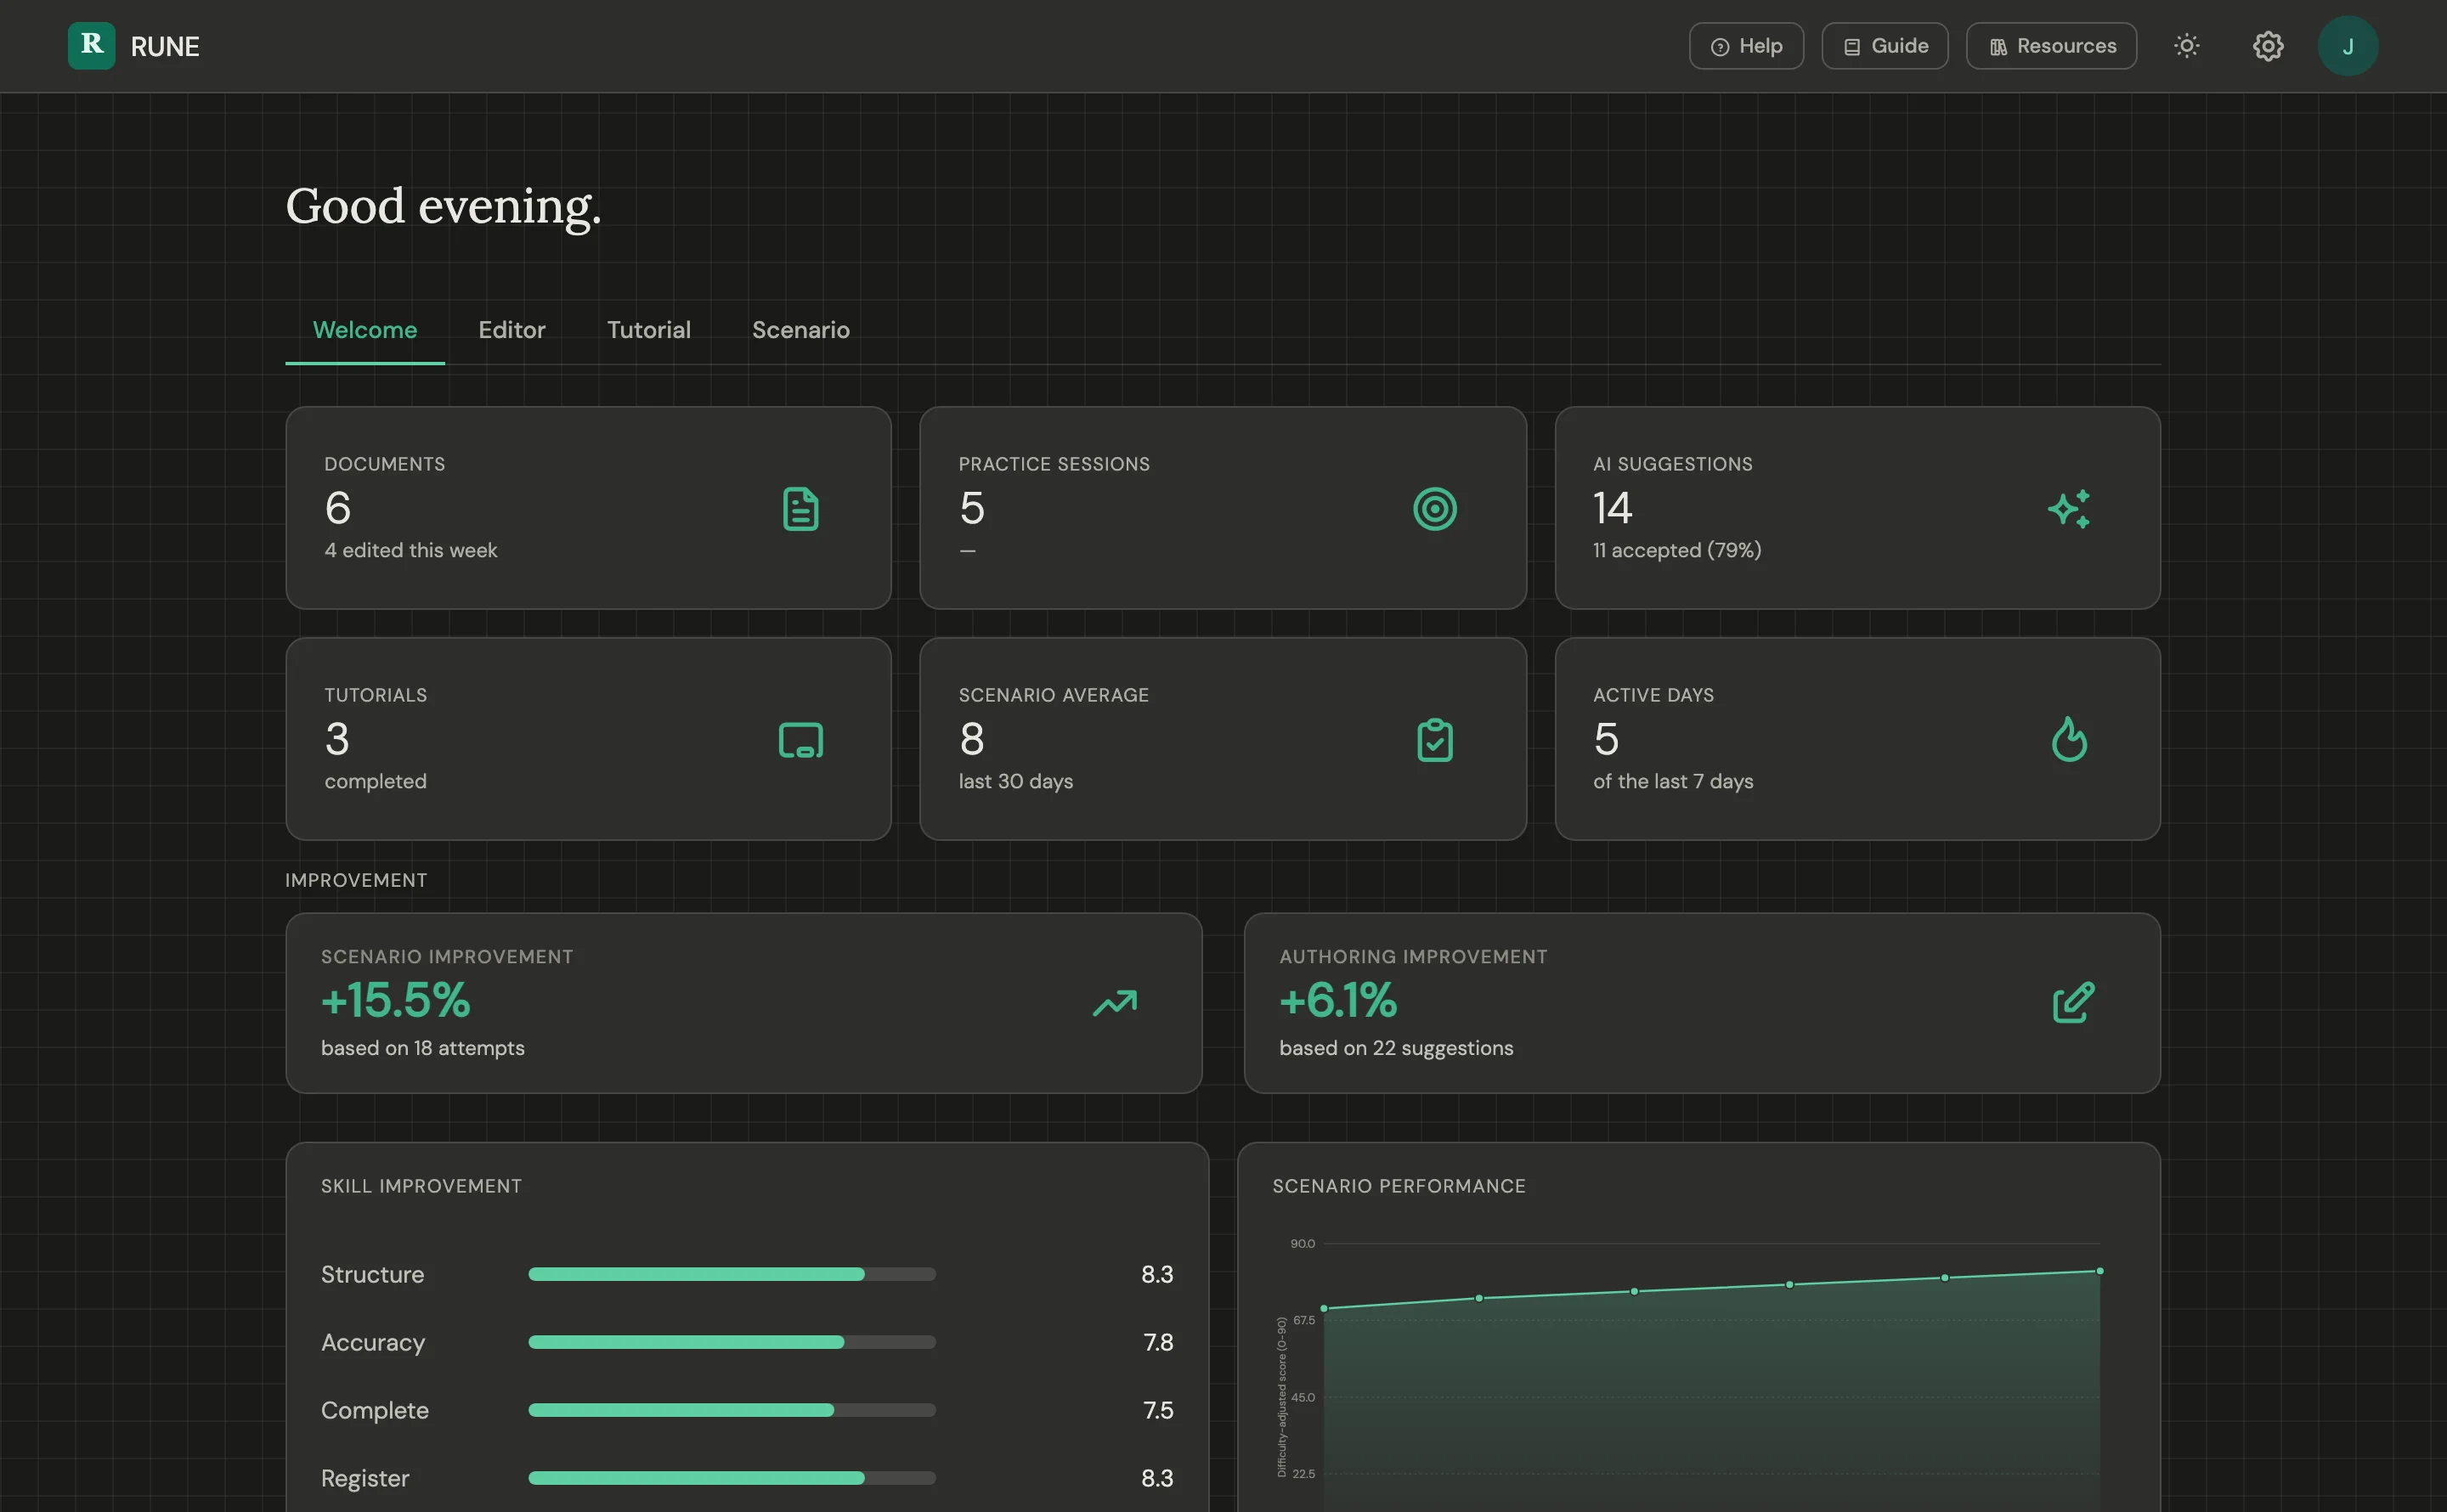This screenshot has width=2447, height=1512.
Task: Click the Tutorials 'completed' text
Action: (376, 781)
